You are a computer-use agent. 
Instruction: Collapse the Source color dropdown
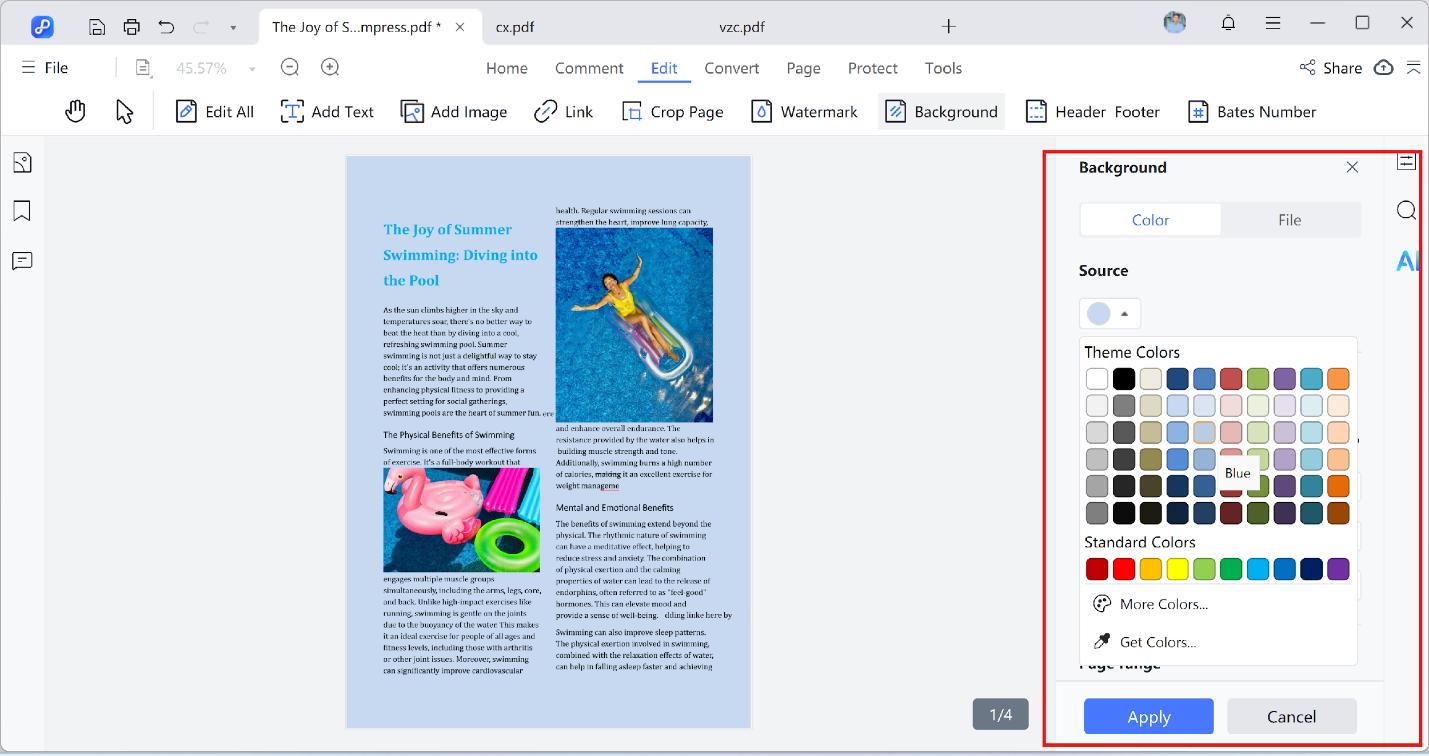coord(1110,314)
